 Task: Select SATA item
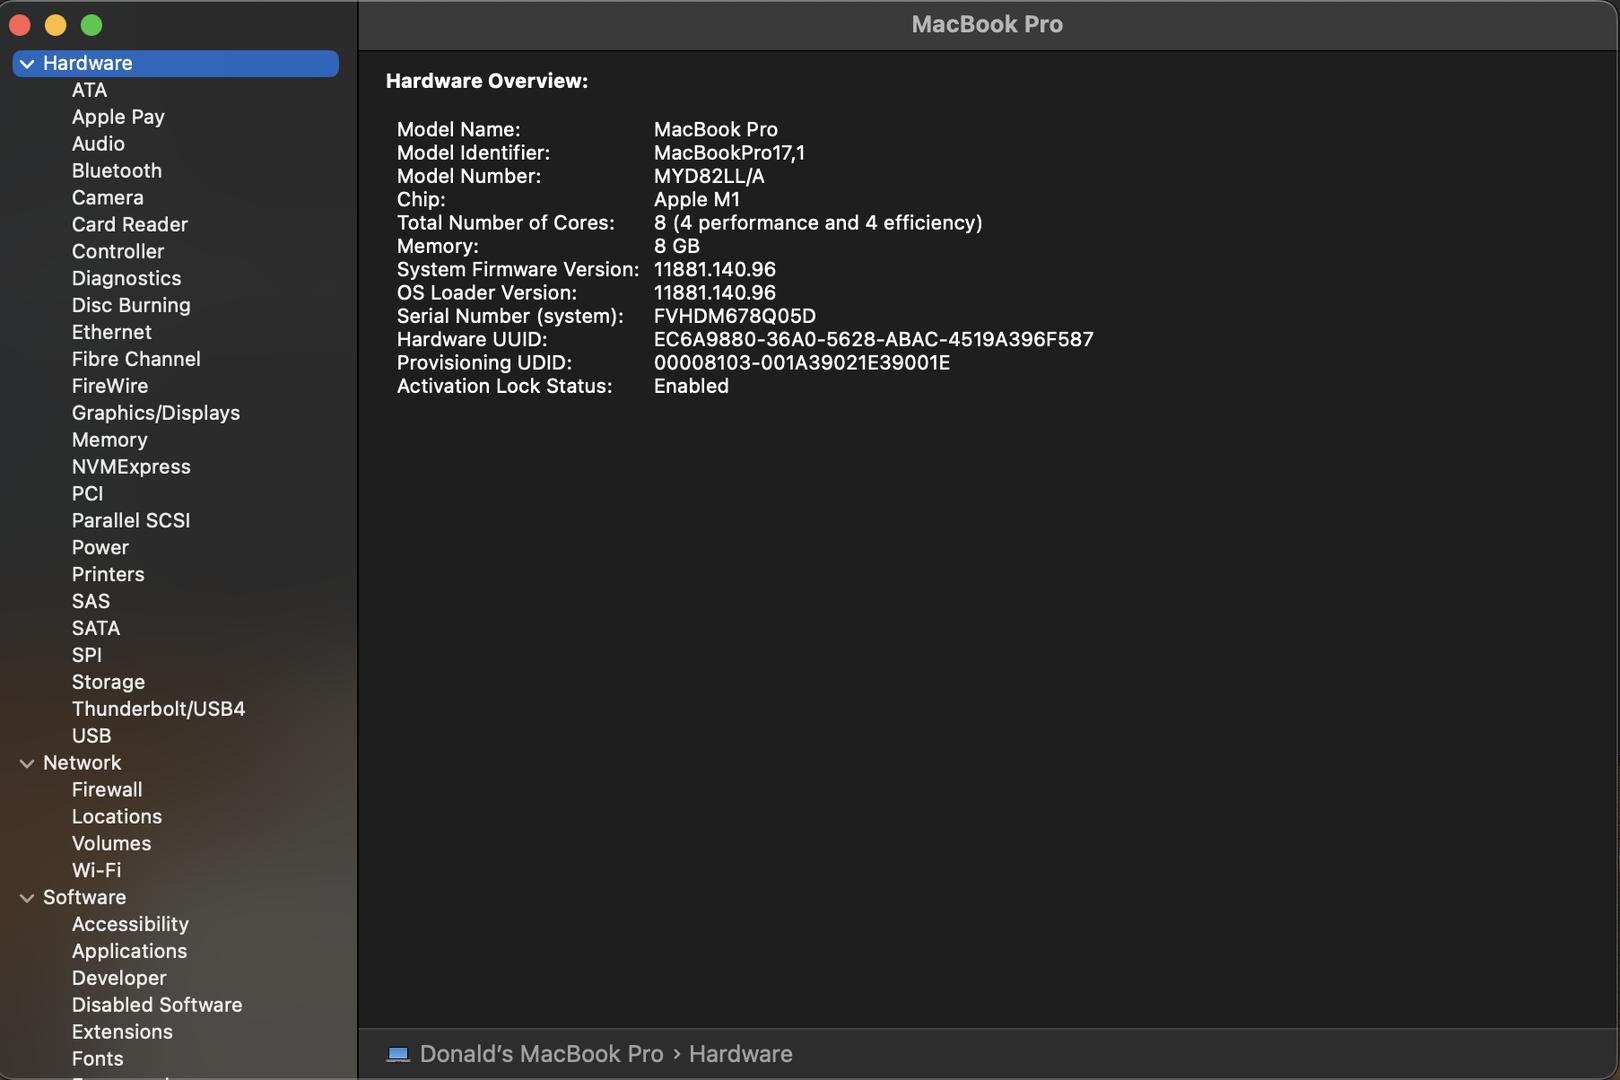coord(96,629)
